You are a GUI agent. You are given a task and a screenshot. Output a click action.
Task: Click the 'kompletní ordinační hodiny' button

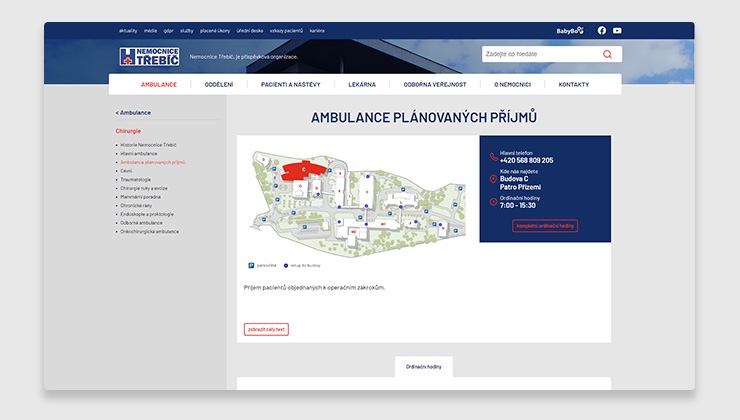click(x=545, y=226)
